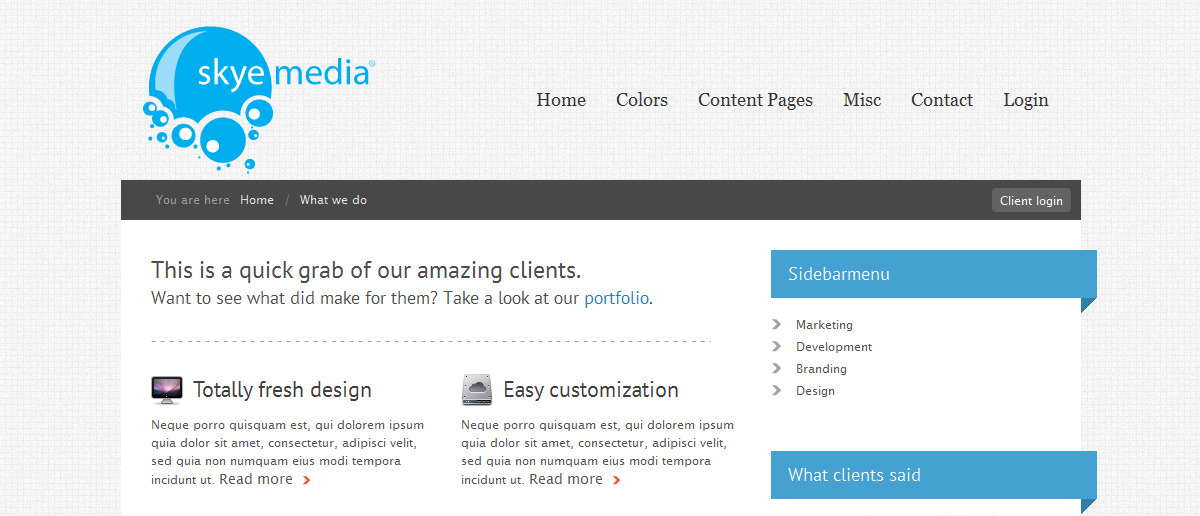This screenshot has height=516, width=1200.
Task: Click the red arrow after the second Read more
Action: click(616, 480)
